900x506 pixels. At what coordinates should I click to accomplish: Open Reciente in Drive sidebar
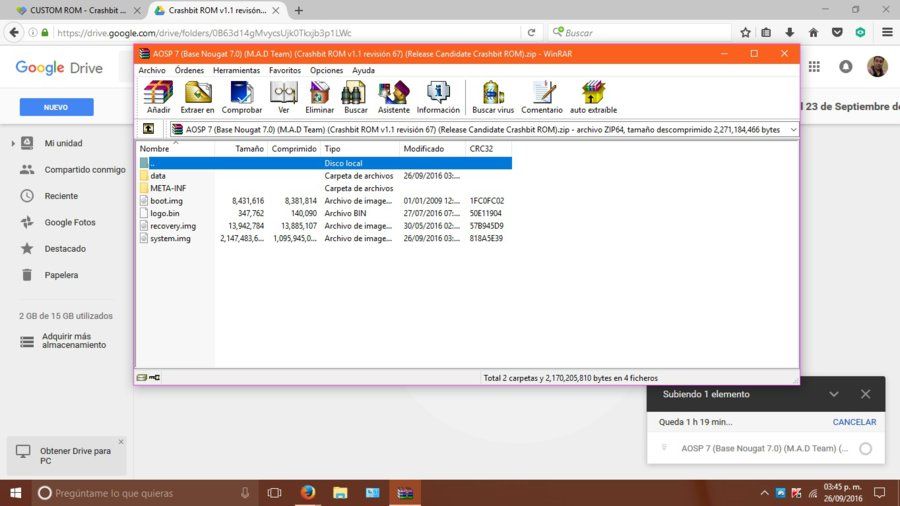pos(61,196)
